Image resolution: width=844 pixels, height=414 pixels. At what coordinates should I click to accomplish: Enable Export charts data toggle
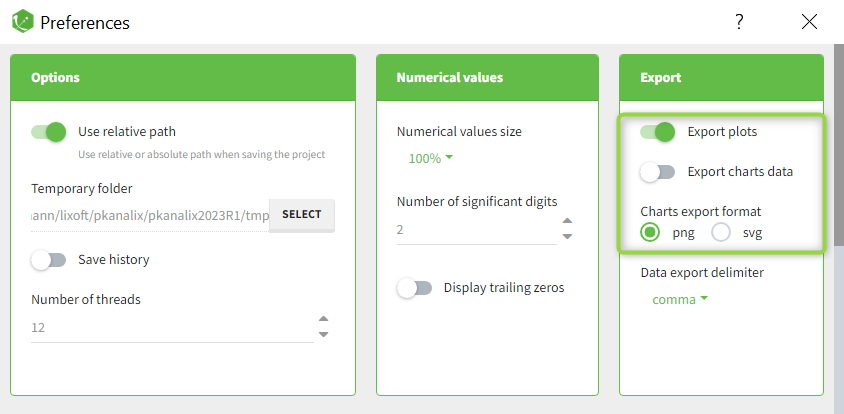tap(658, 172)
